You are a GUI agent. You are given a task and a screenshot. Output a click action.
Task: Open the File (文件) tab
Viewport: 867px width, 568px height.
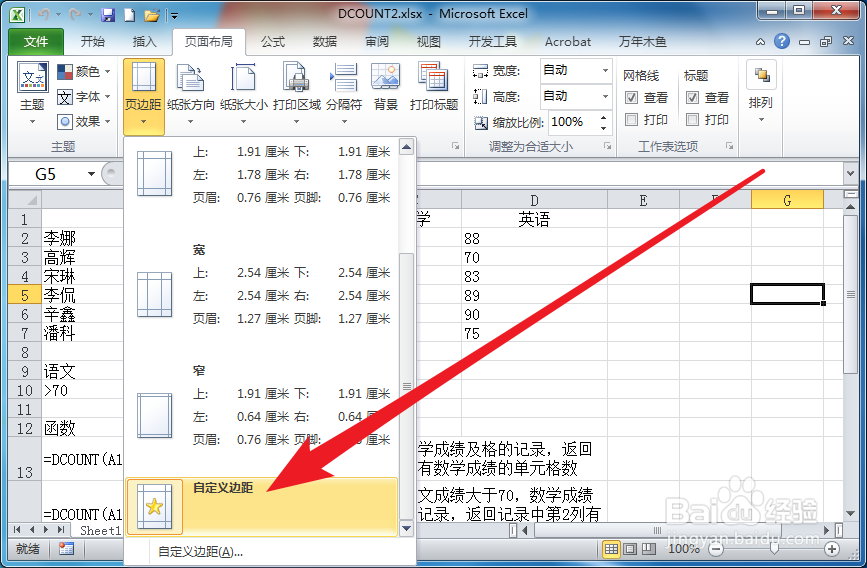36,41
